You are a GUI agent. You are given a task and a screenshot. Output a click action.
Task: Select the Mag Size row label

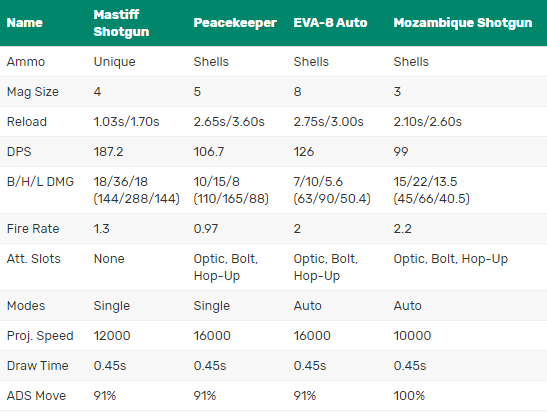[33, 92]
